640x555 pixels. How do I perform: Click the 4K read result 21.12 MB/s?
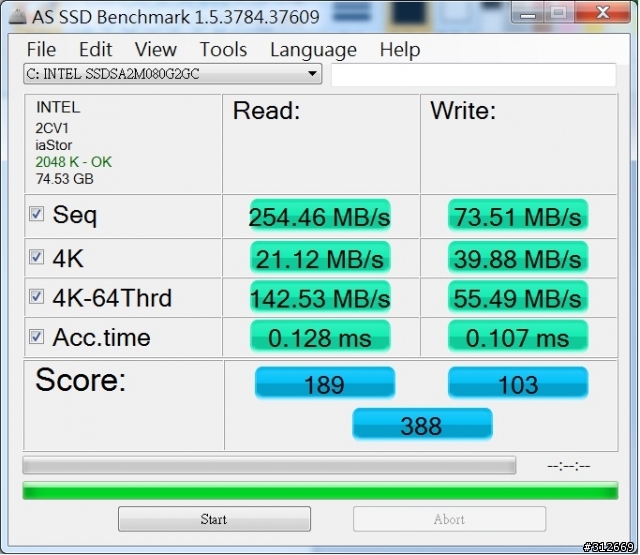(320, 258)
